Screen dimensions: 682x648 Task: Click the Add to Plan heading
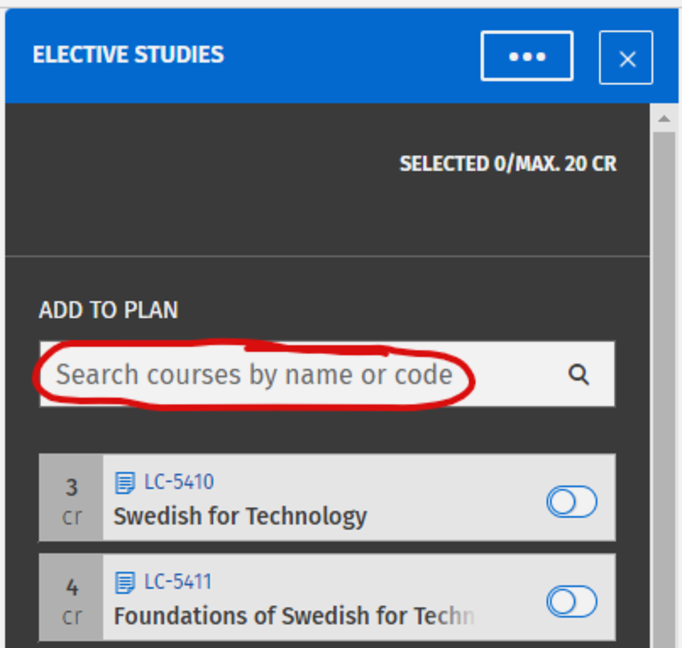pos(108,310)
